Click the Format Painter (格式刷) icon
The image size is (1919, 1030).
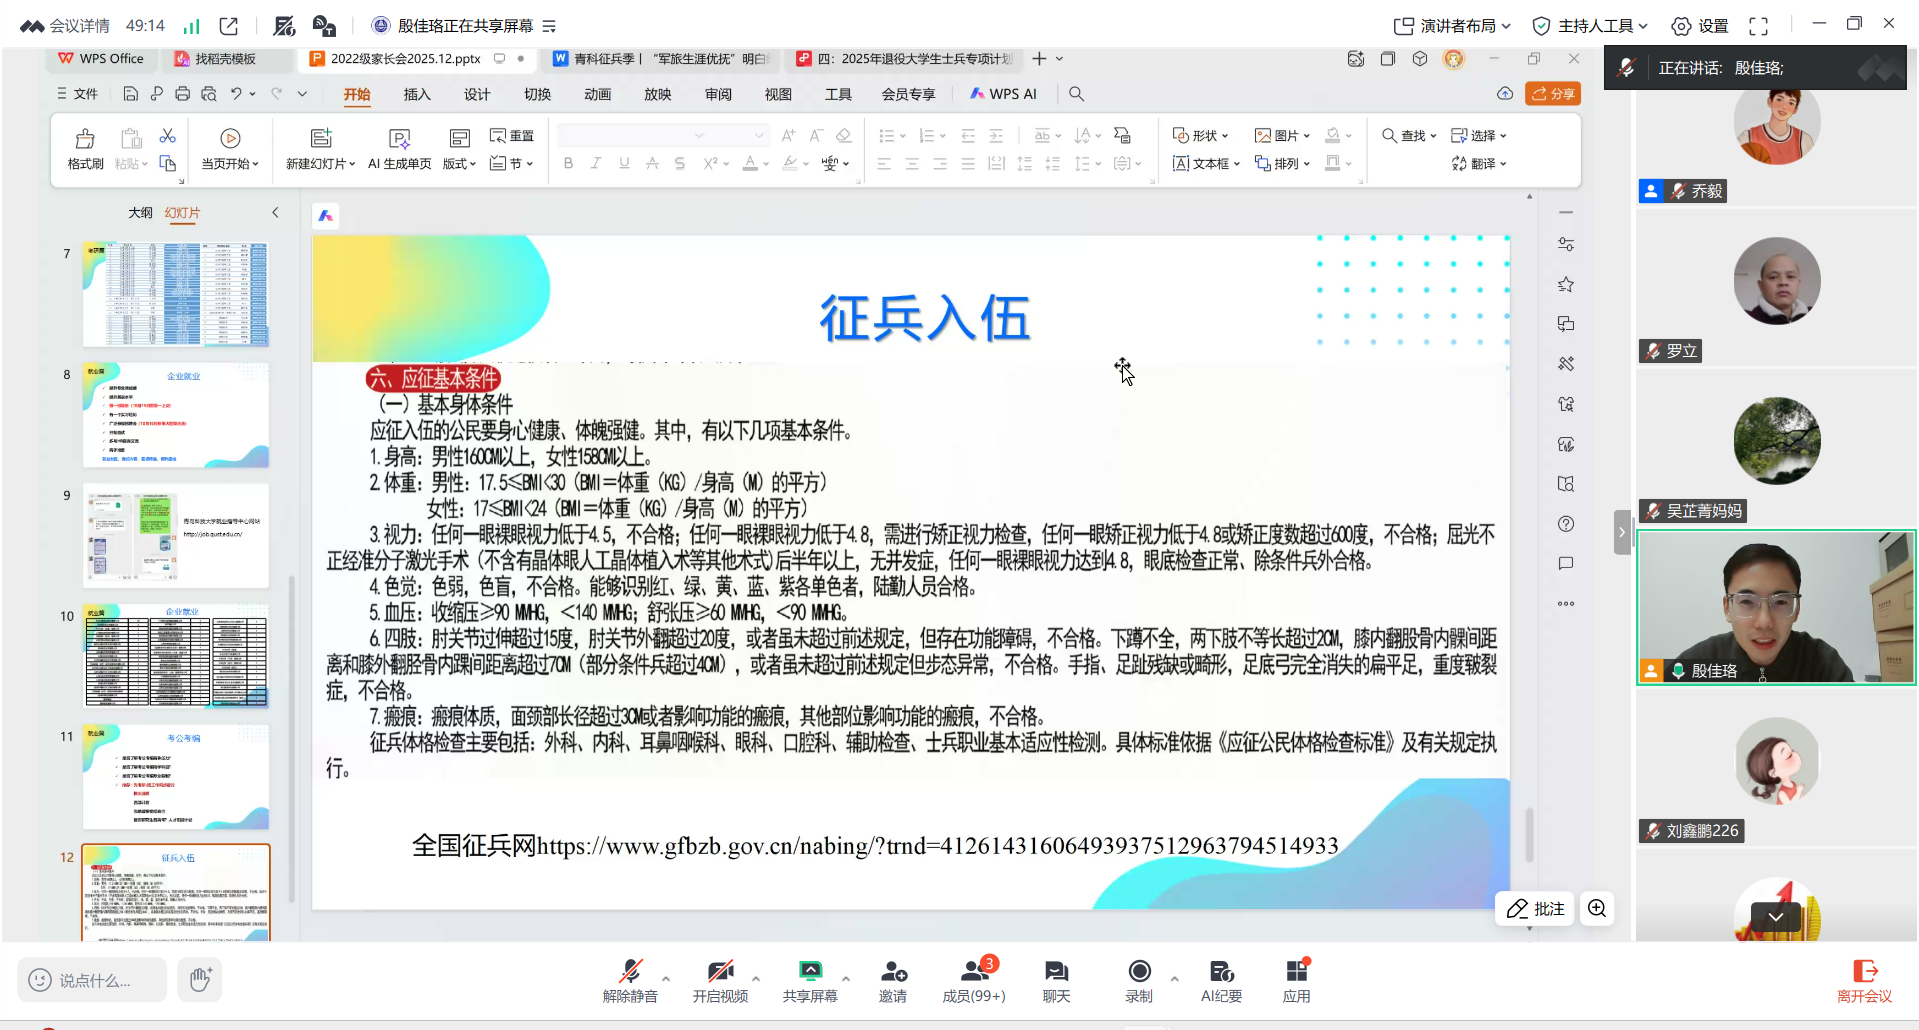[85, 139]
